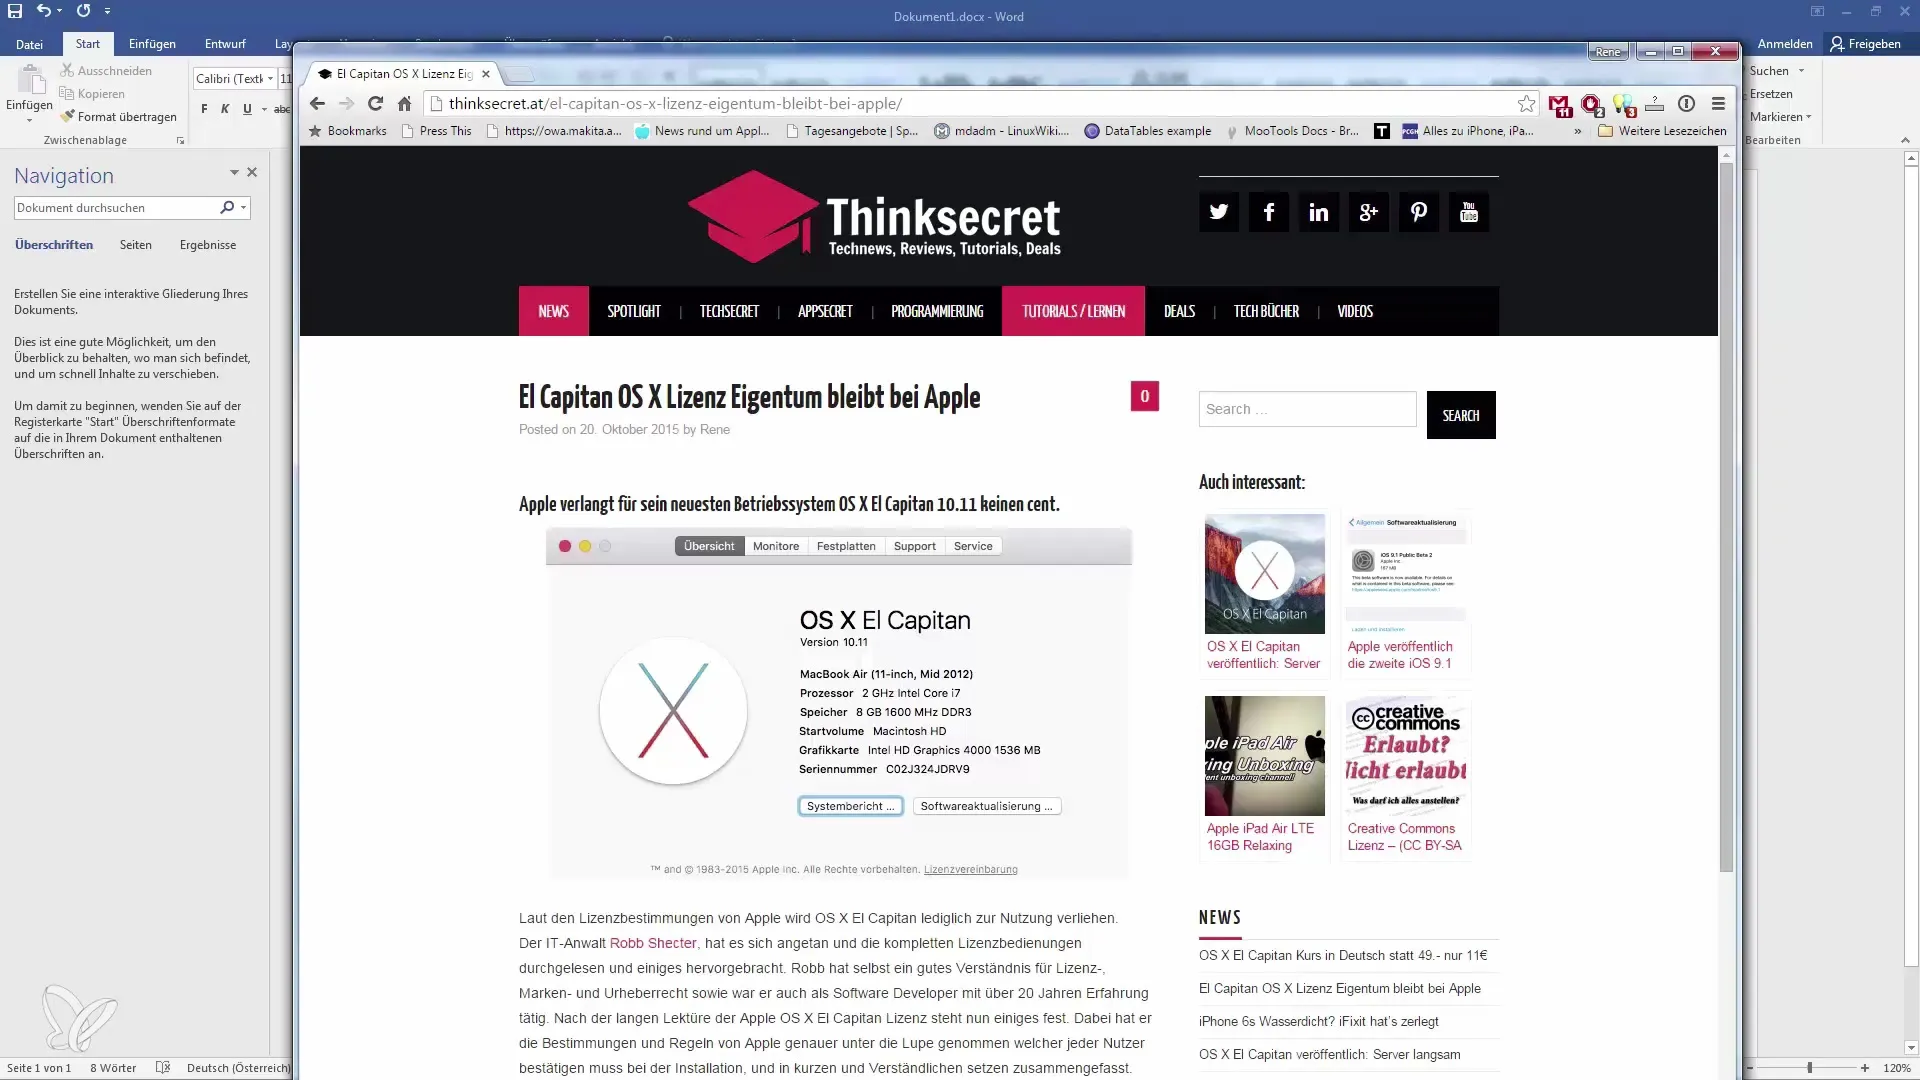
Task: Select the Seiten tab in Navigation panel
Action: (x=135, y=244)
